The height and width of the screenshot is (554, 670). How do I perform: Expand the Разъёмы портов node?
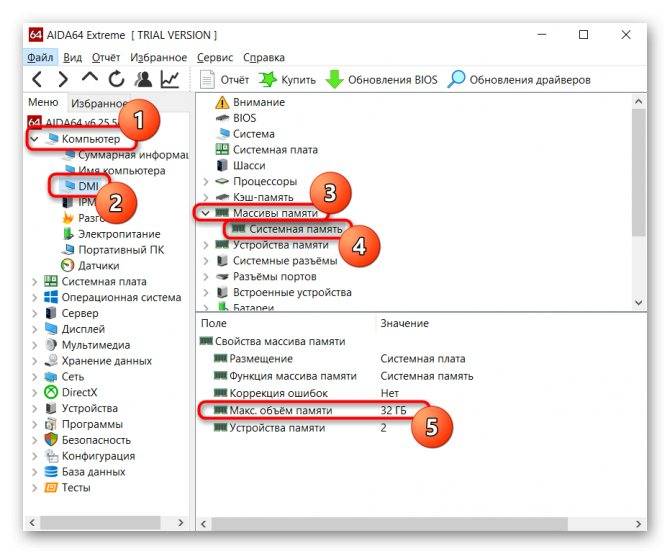pos(206,277)
